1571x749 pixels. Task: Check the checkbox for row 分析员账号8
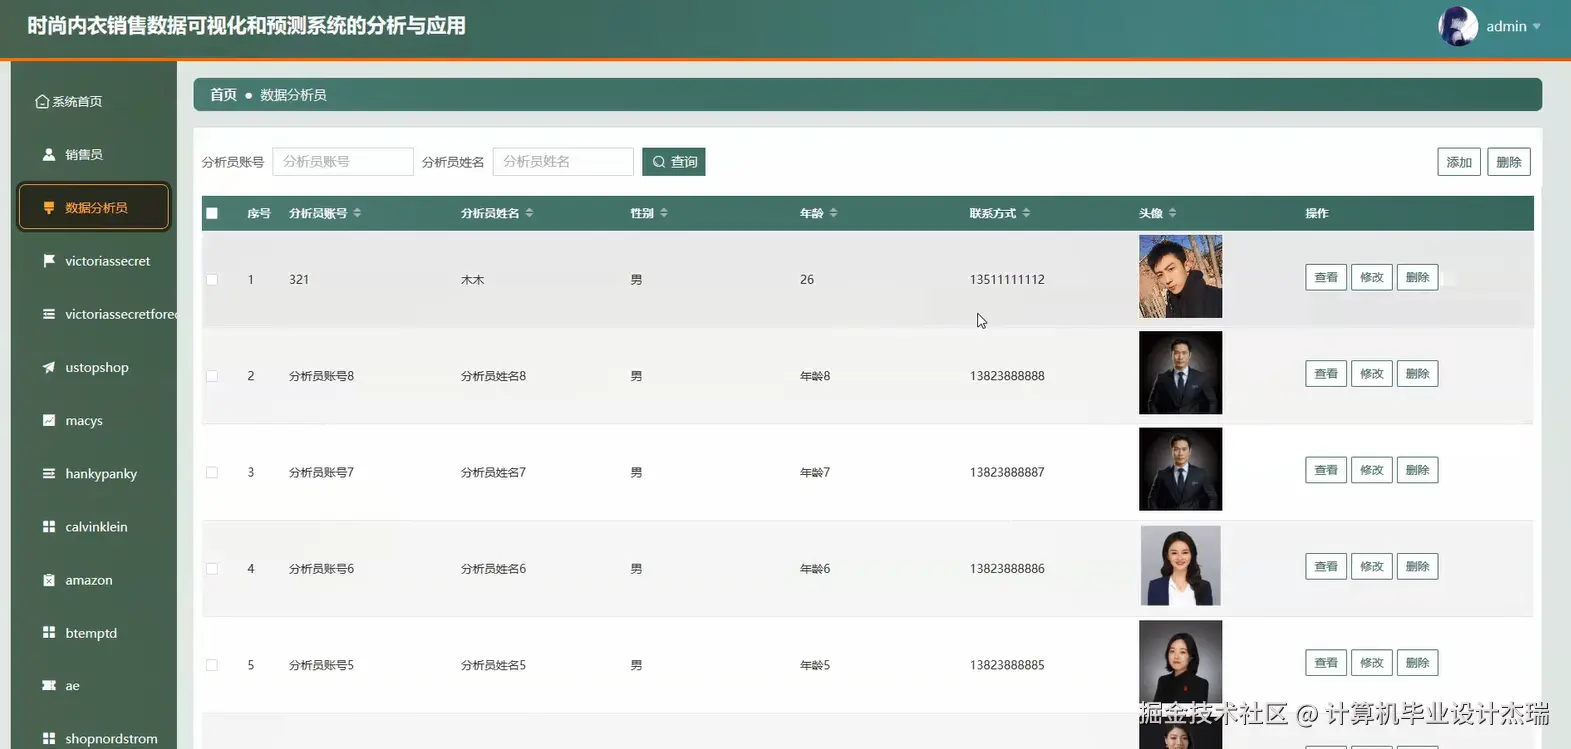coord(212,376)
